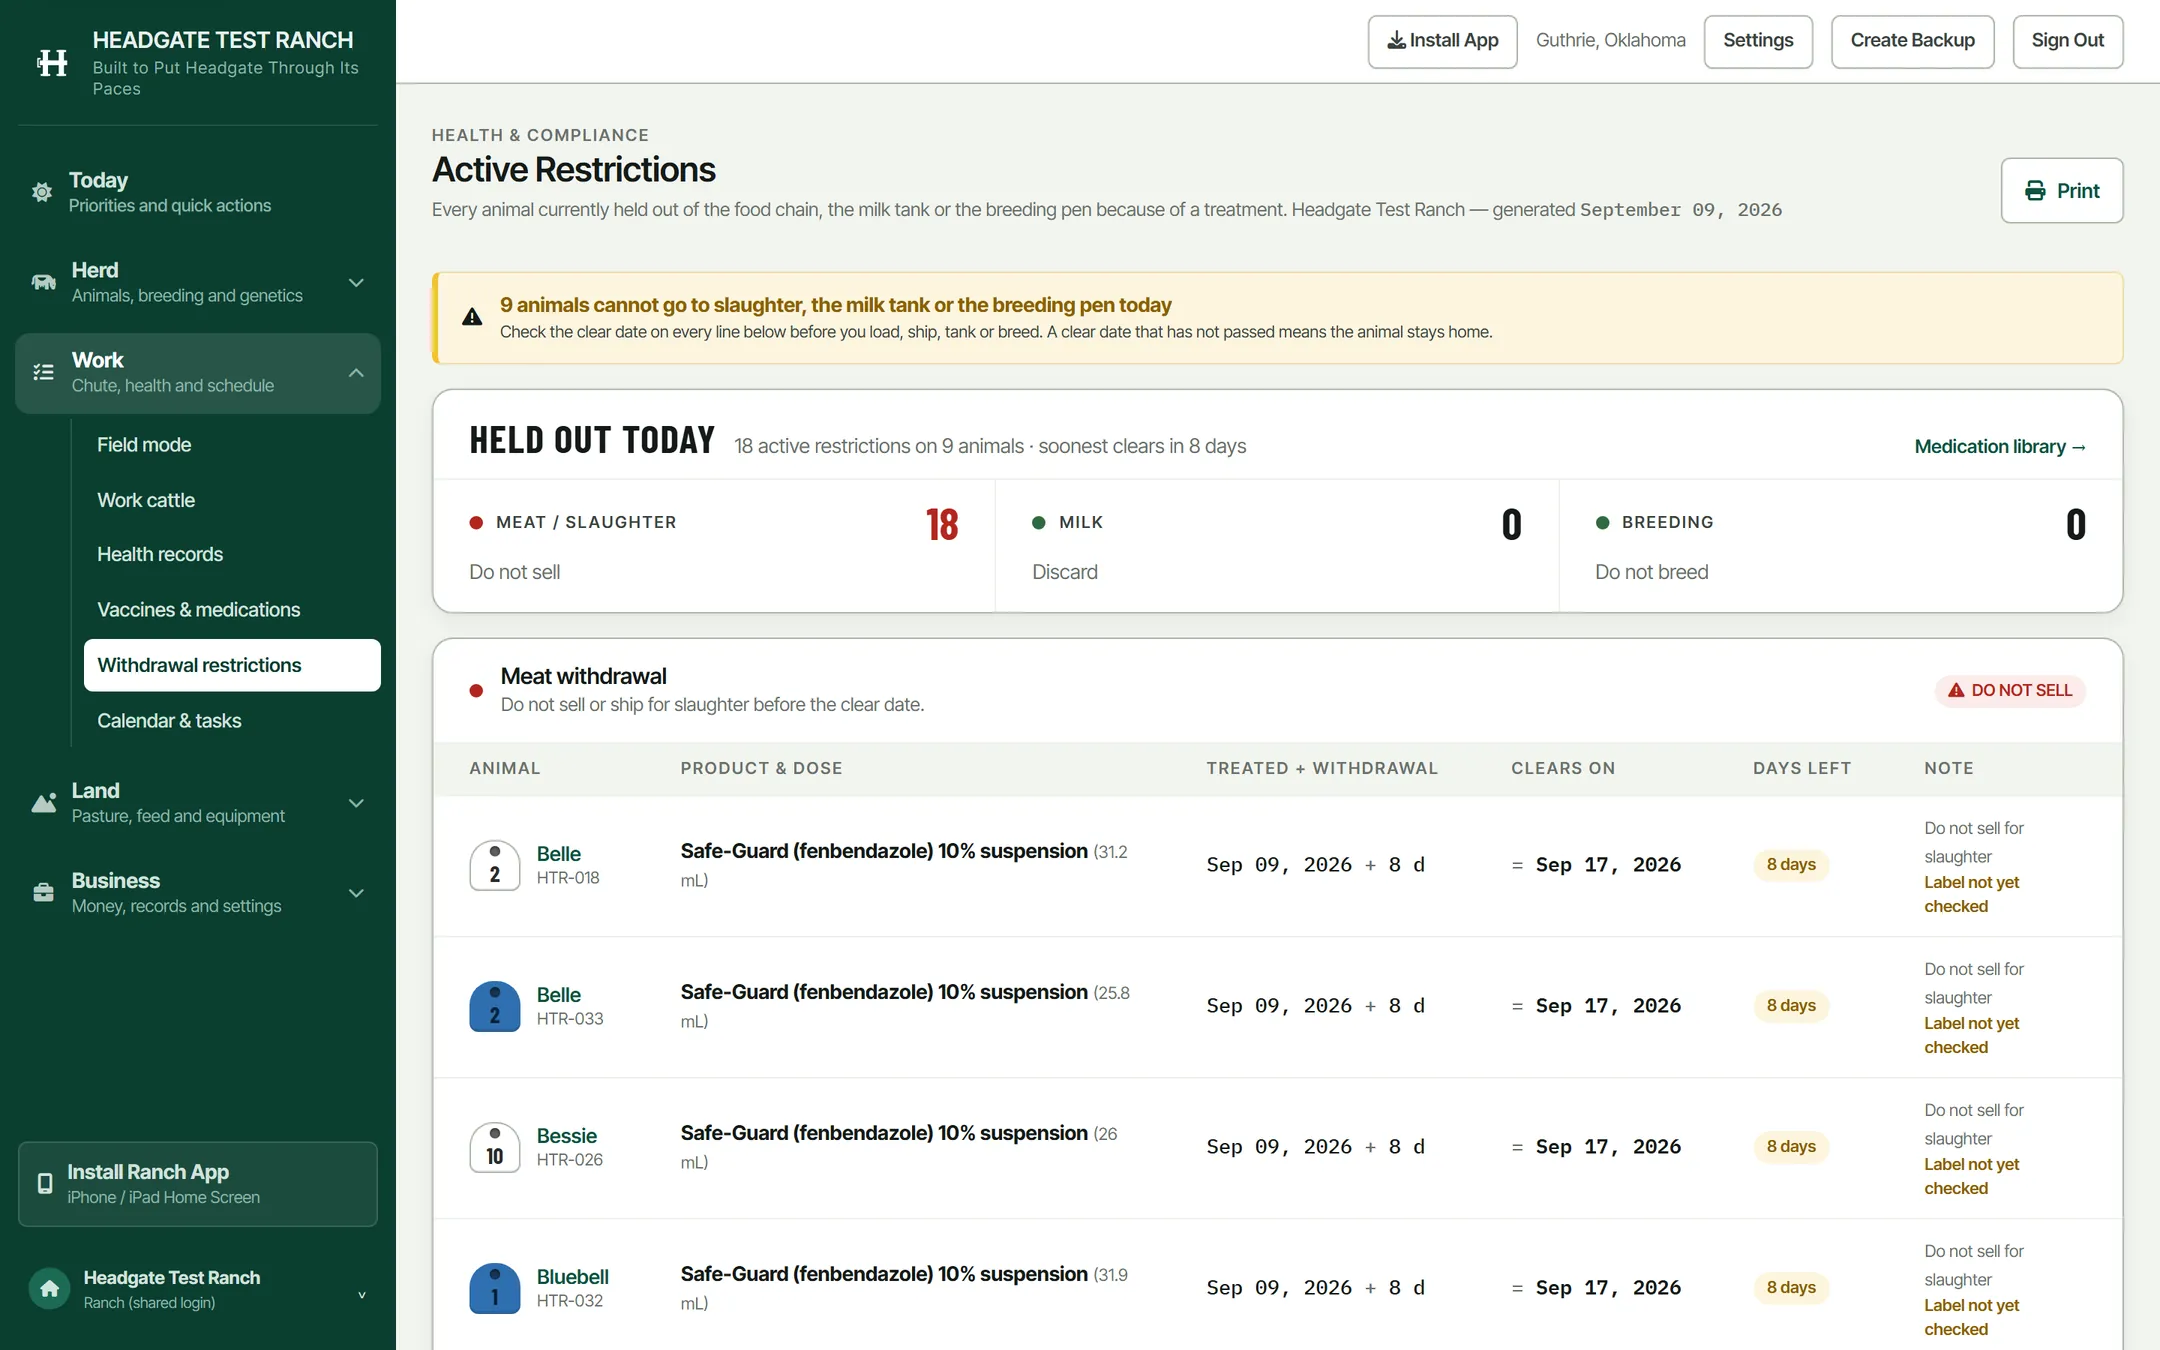Click the 8 days badge for Bessie
Viewport: 2160px width, 1350px height.
coord(1791,1147)
